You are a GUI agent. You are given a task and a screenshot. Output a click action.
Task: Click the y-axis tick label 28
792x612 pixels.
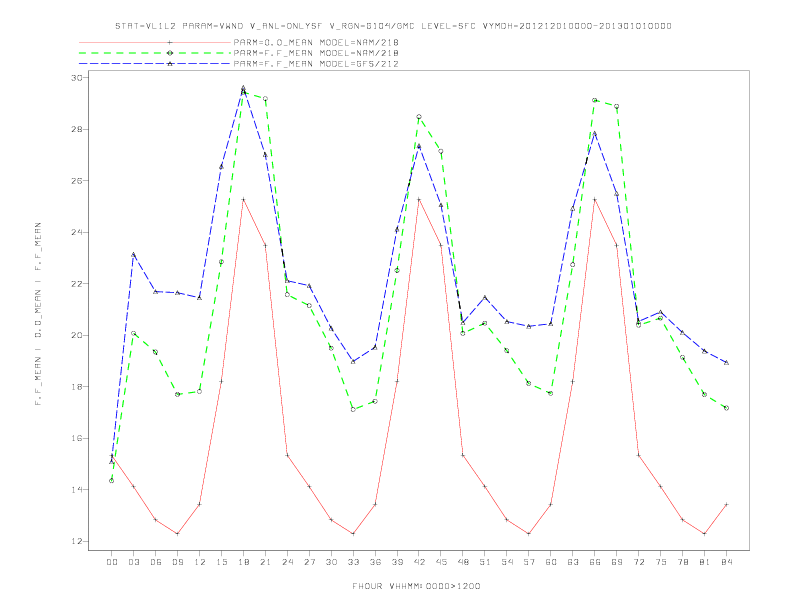[77, 129]
